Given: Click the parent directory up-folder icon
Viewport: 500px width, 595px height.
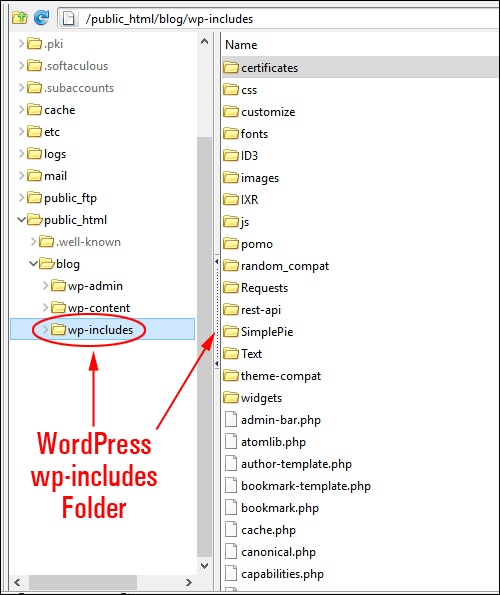Looking at the screenshot, I should pyautogui.click(x=19, y=17).
